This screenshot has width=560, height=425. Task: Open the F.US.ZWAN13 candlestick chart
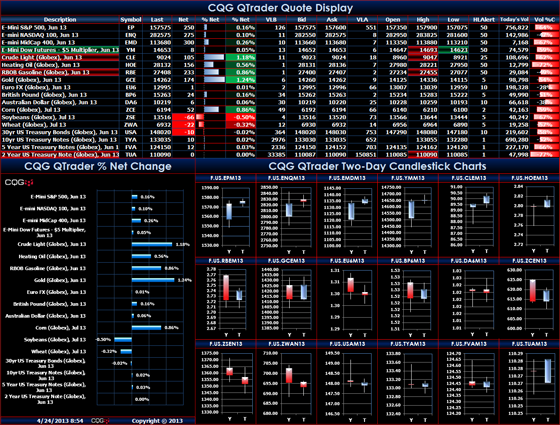pos(286,382)
